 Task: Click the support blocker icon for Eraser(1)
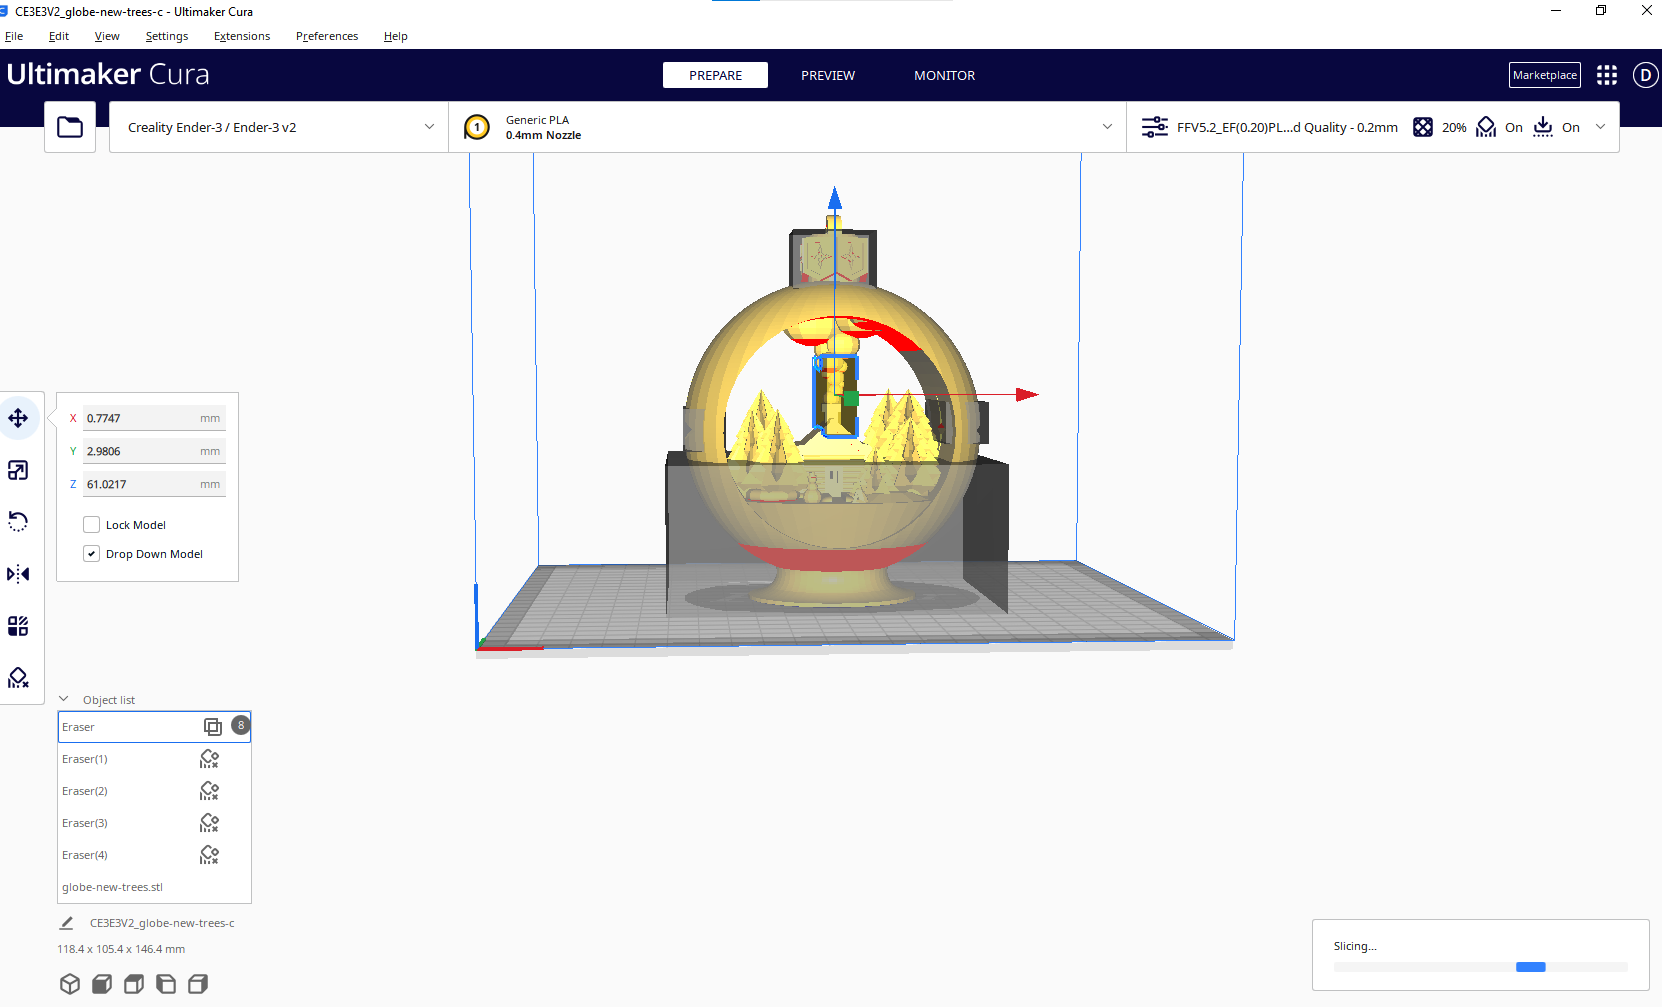209,759
